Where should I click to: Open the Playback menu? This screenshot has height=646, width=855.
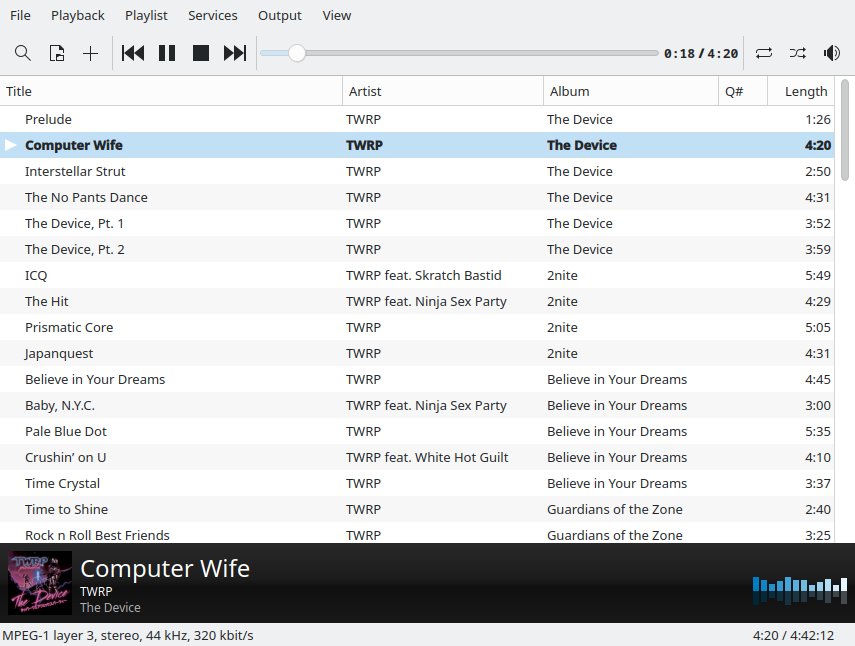coord(77,15)
